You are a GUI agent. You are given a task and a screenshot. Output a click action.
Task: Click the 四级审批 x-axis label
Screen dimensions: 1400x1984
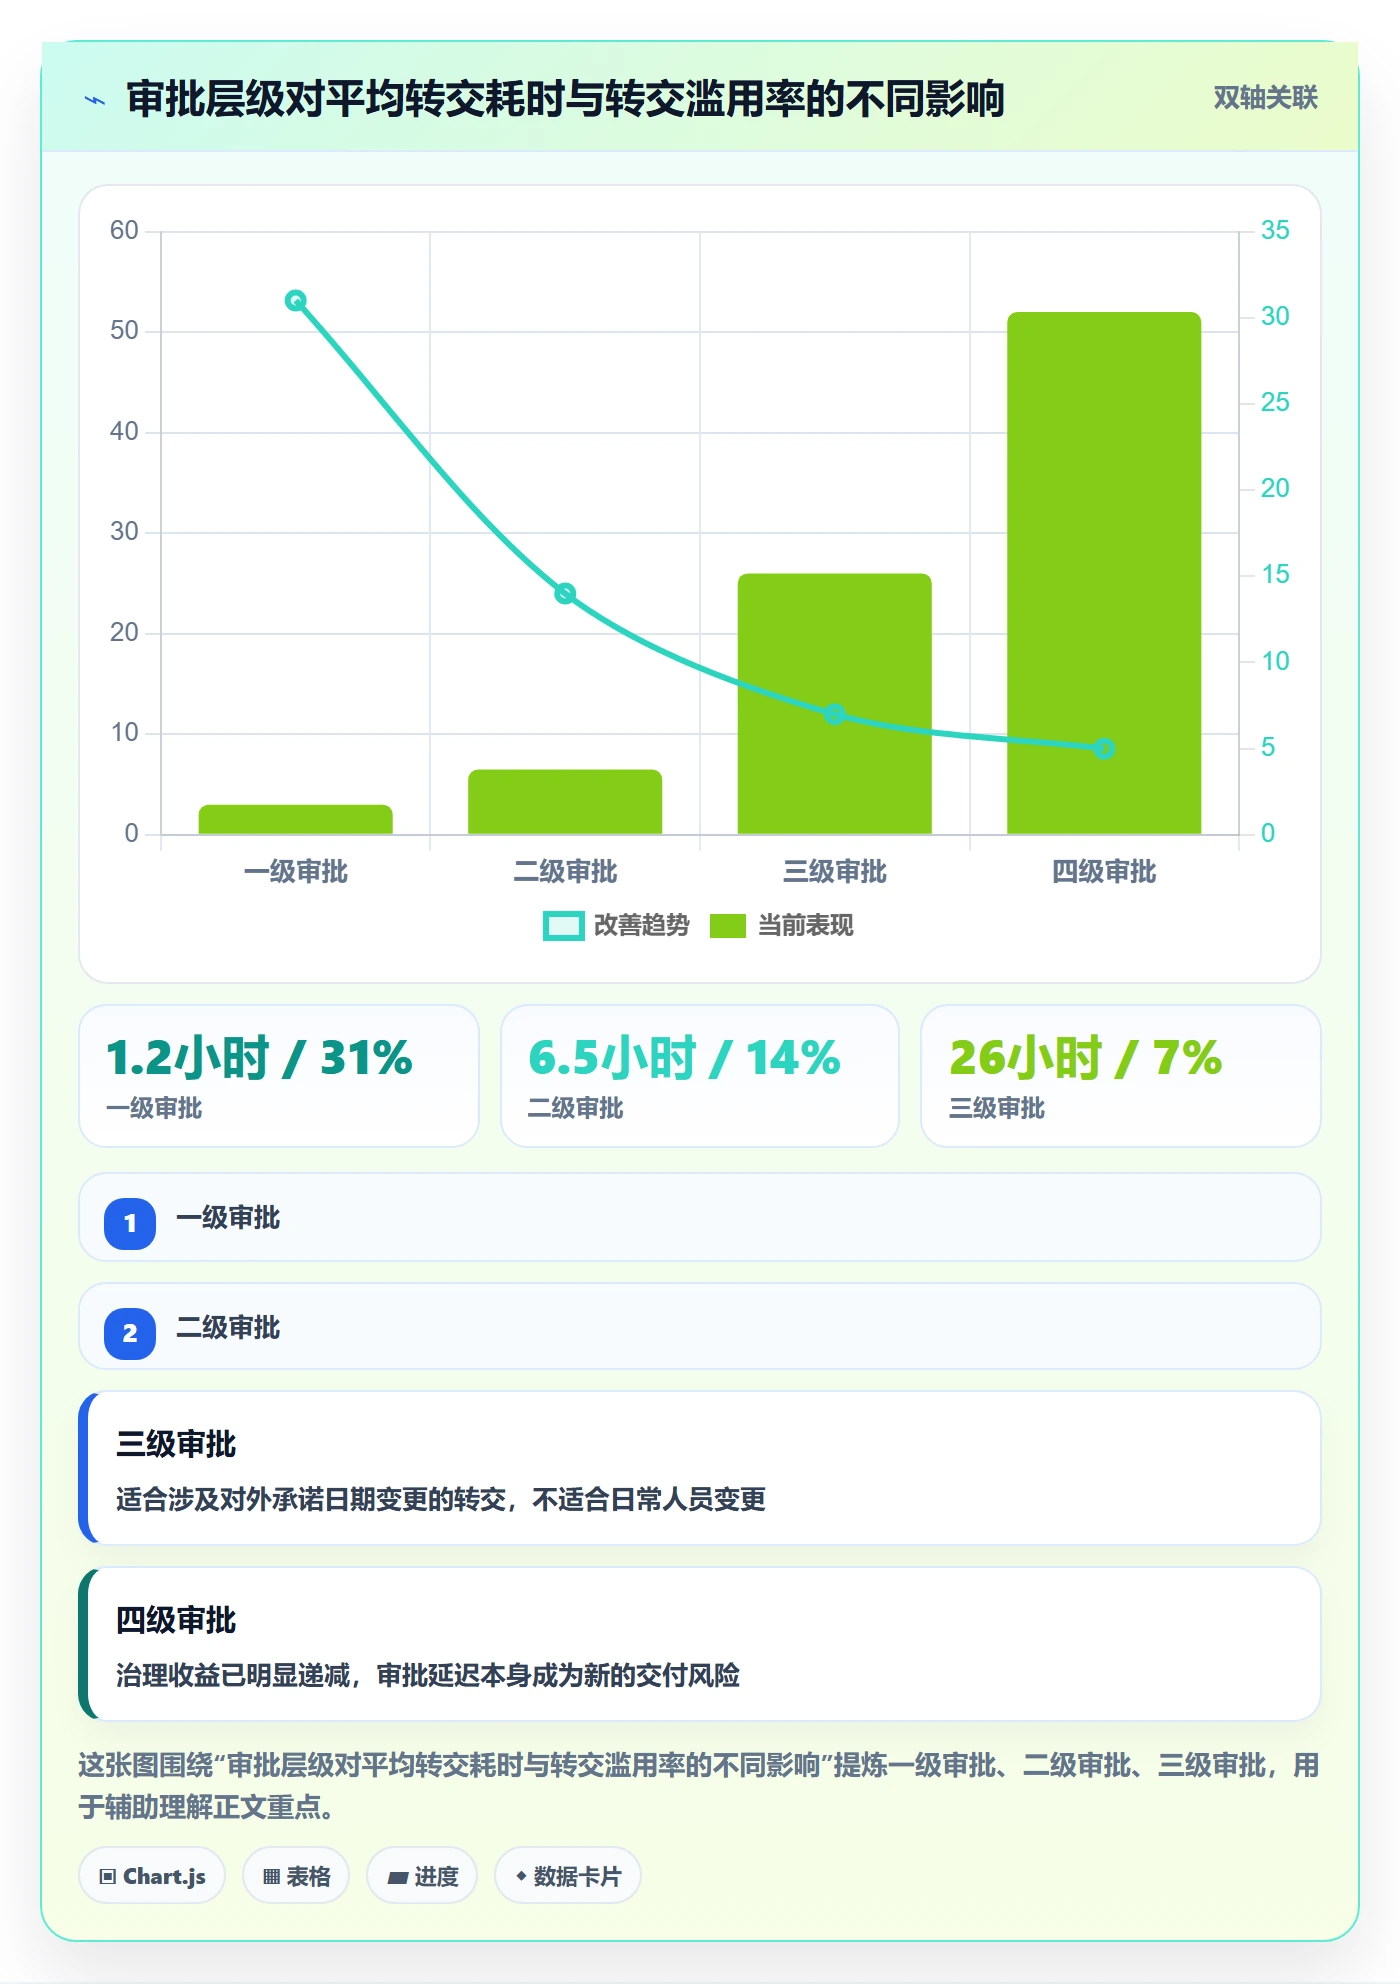(x=1104, y=872)
